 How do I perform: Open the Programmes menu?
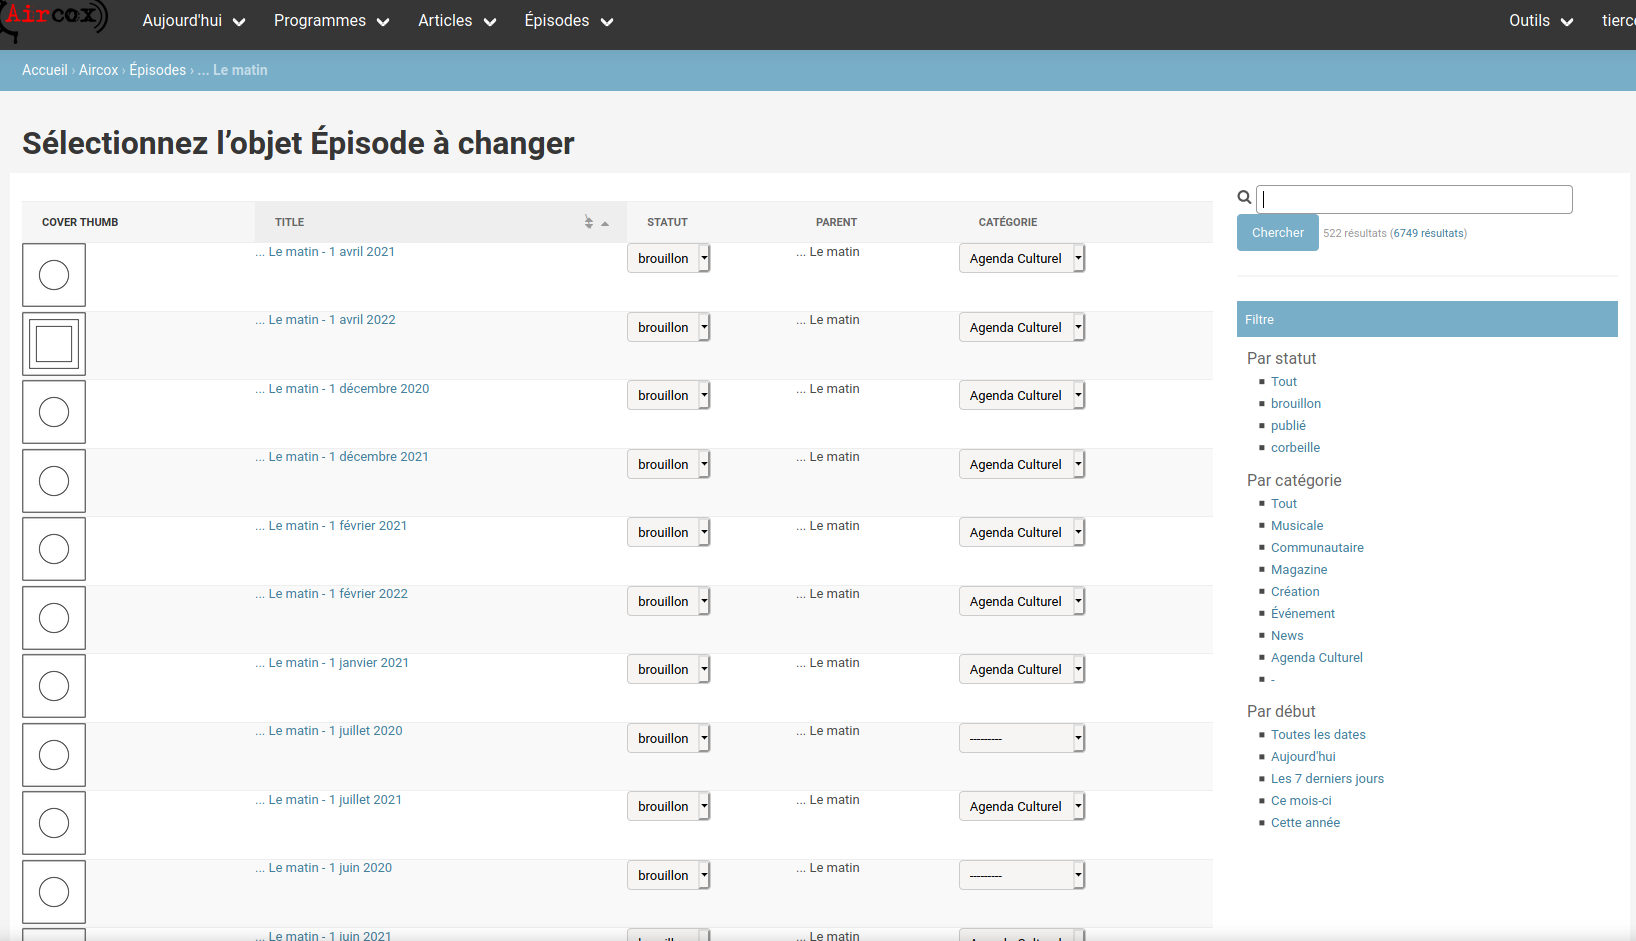pos(331,21)
